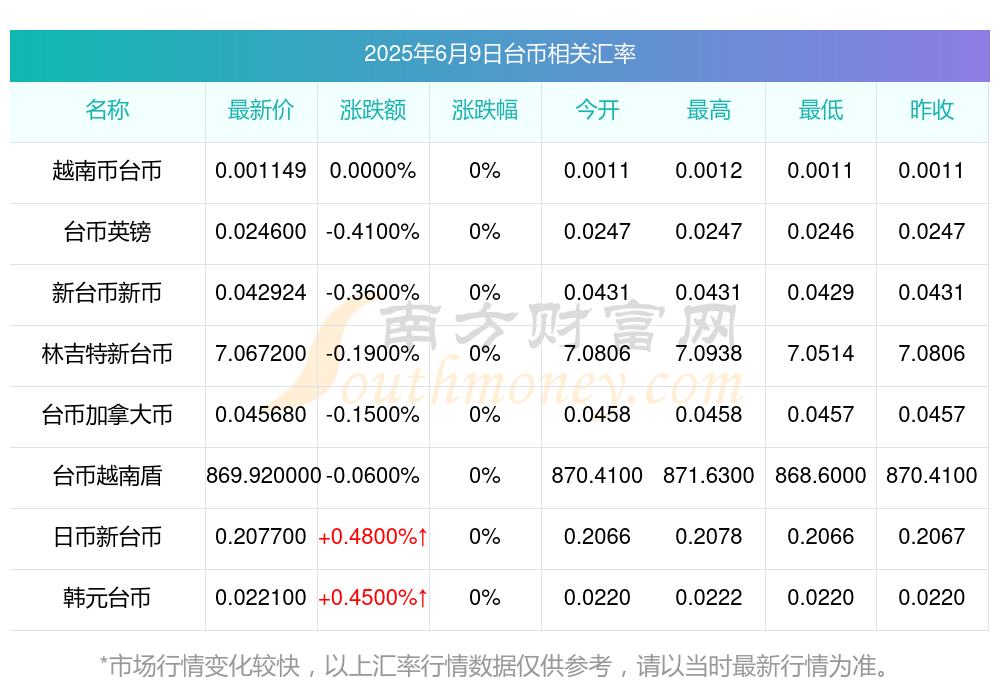Viewport: 1000px width, 698px height.
Task: Select the 台币越南盾 row name
Action: (x=107, y=476)
